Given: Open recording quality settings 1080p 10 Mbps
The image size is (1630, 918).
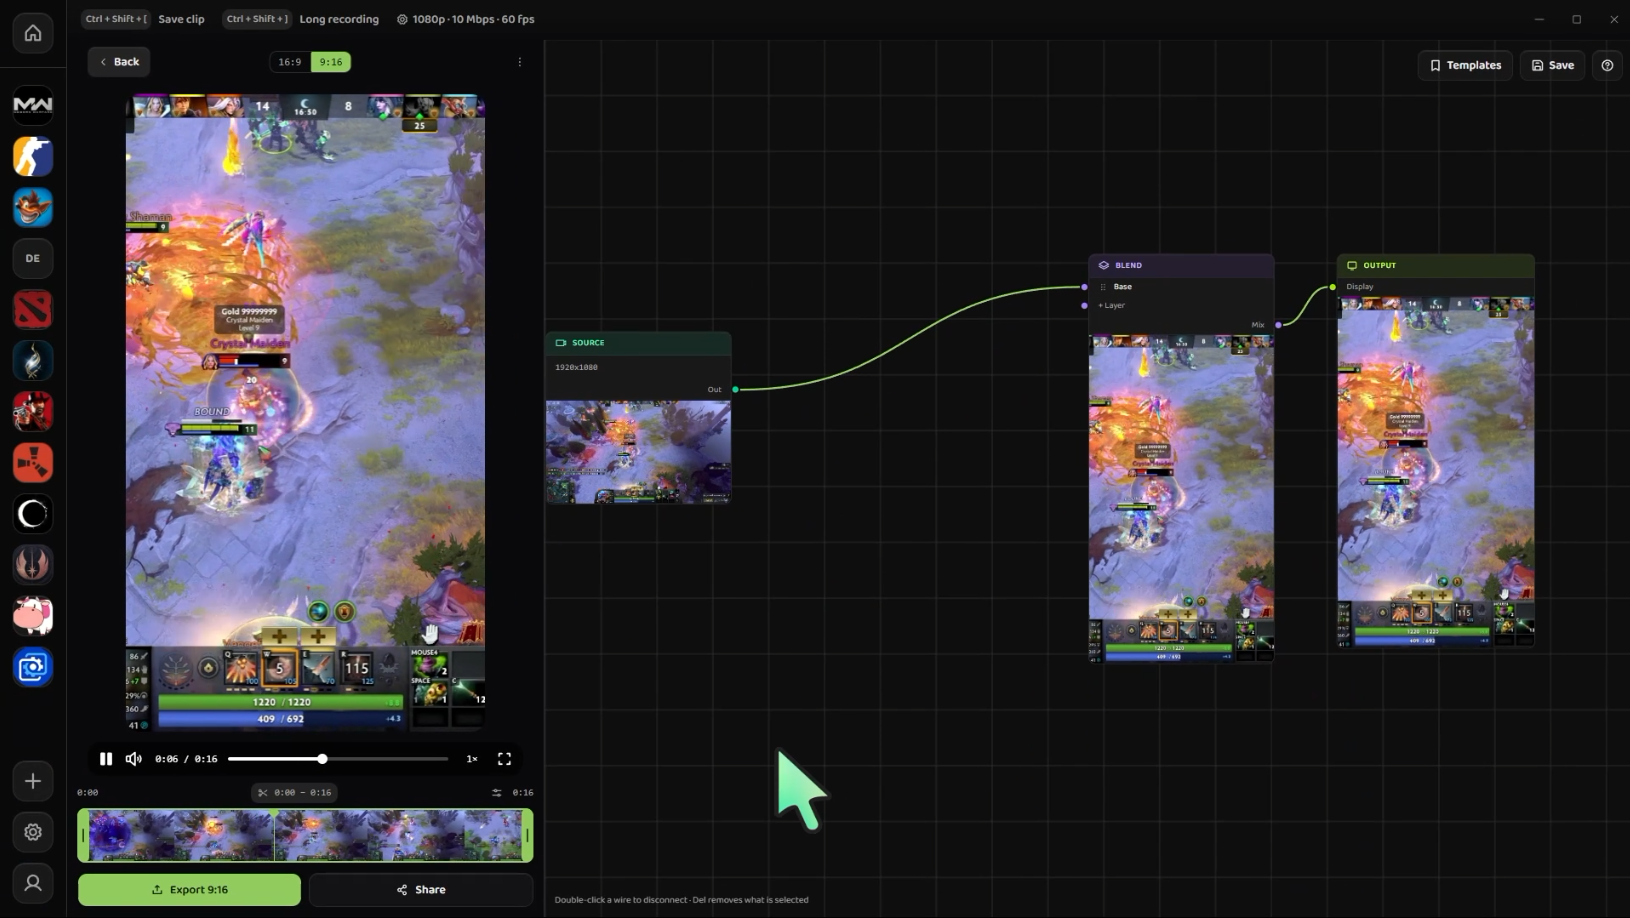Looking at the screenshot, I should pyautogui.click(x=466, y=19).
